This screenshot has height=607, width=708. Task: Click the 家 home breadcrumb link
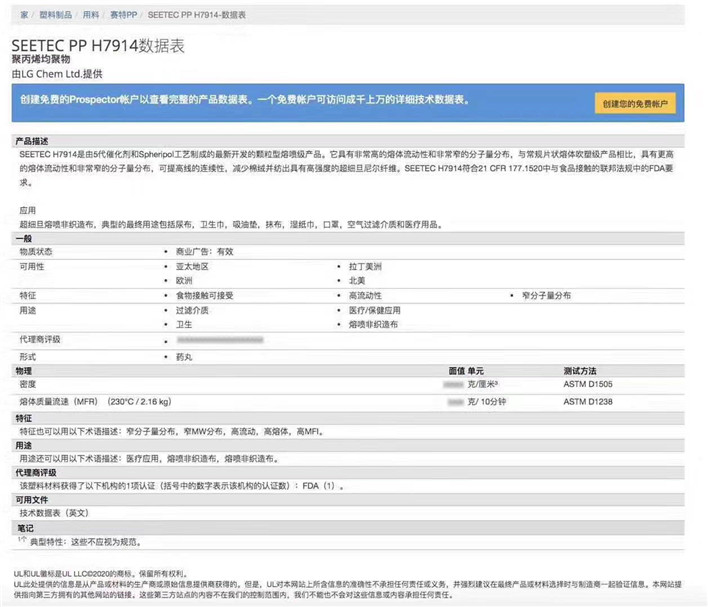23,17
